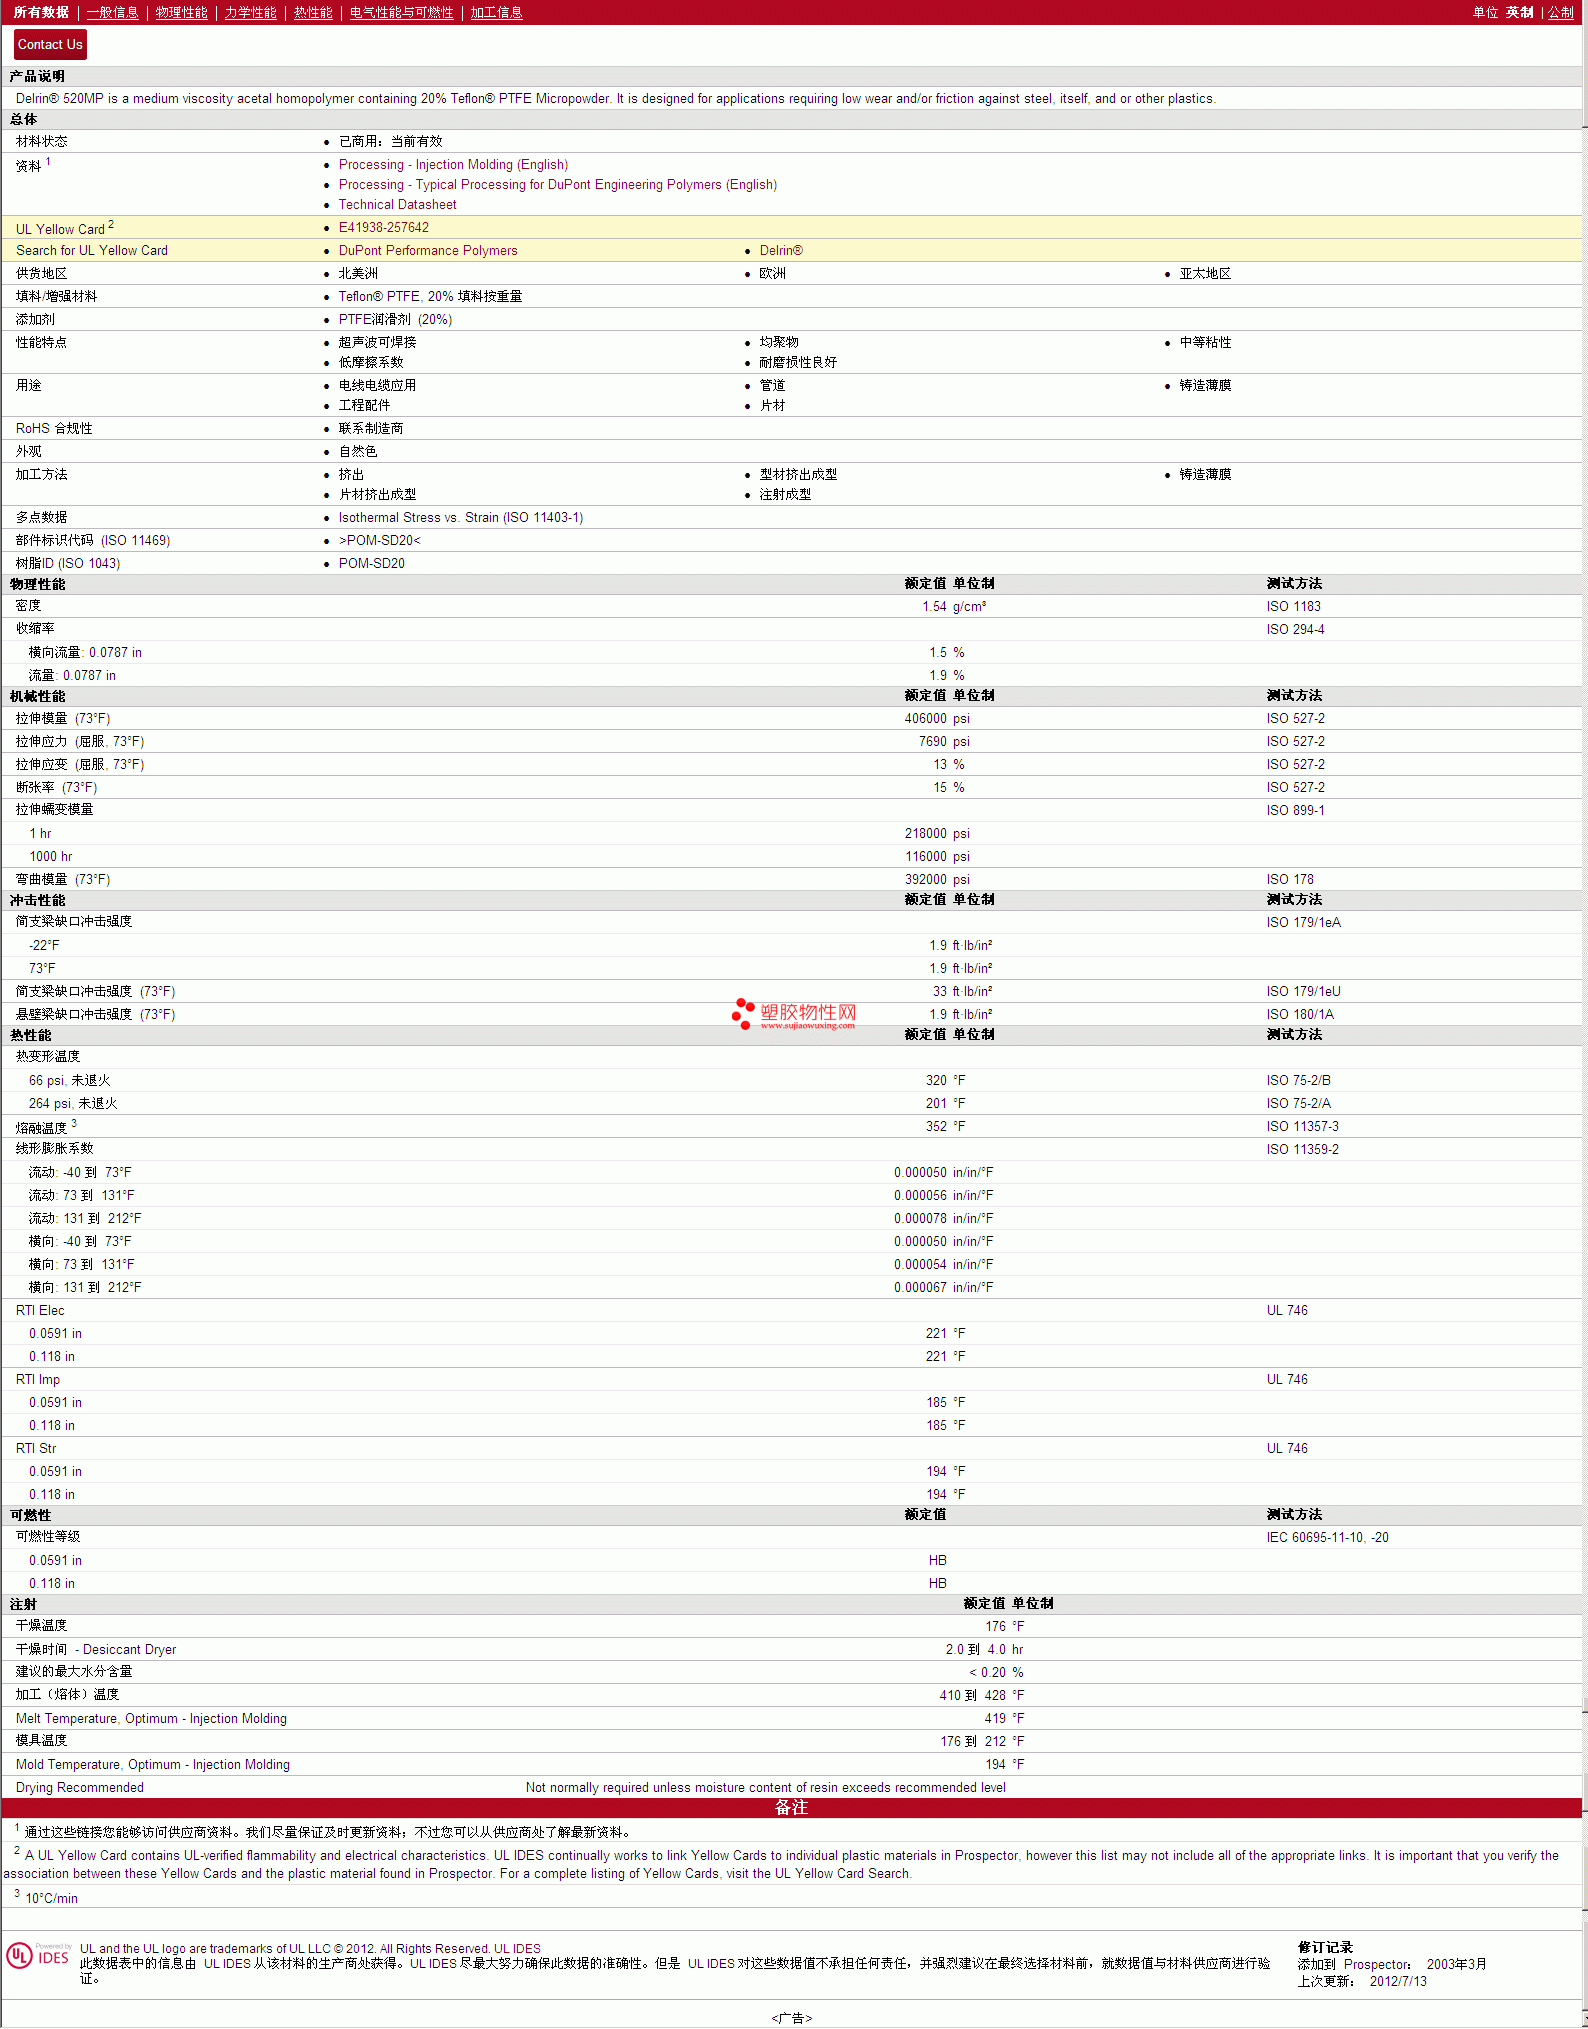Click the Drying Recommended row label
This screenshot has width=1588, height=2029.
click(x=80, y=1788)
